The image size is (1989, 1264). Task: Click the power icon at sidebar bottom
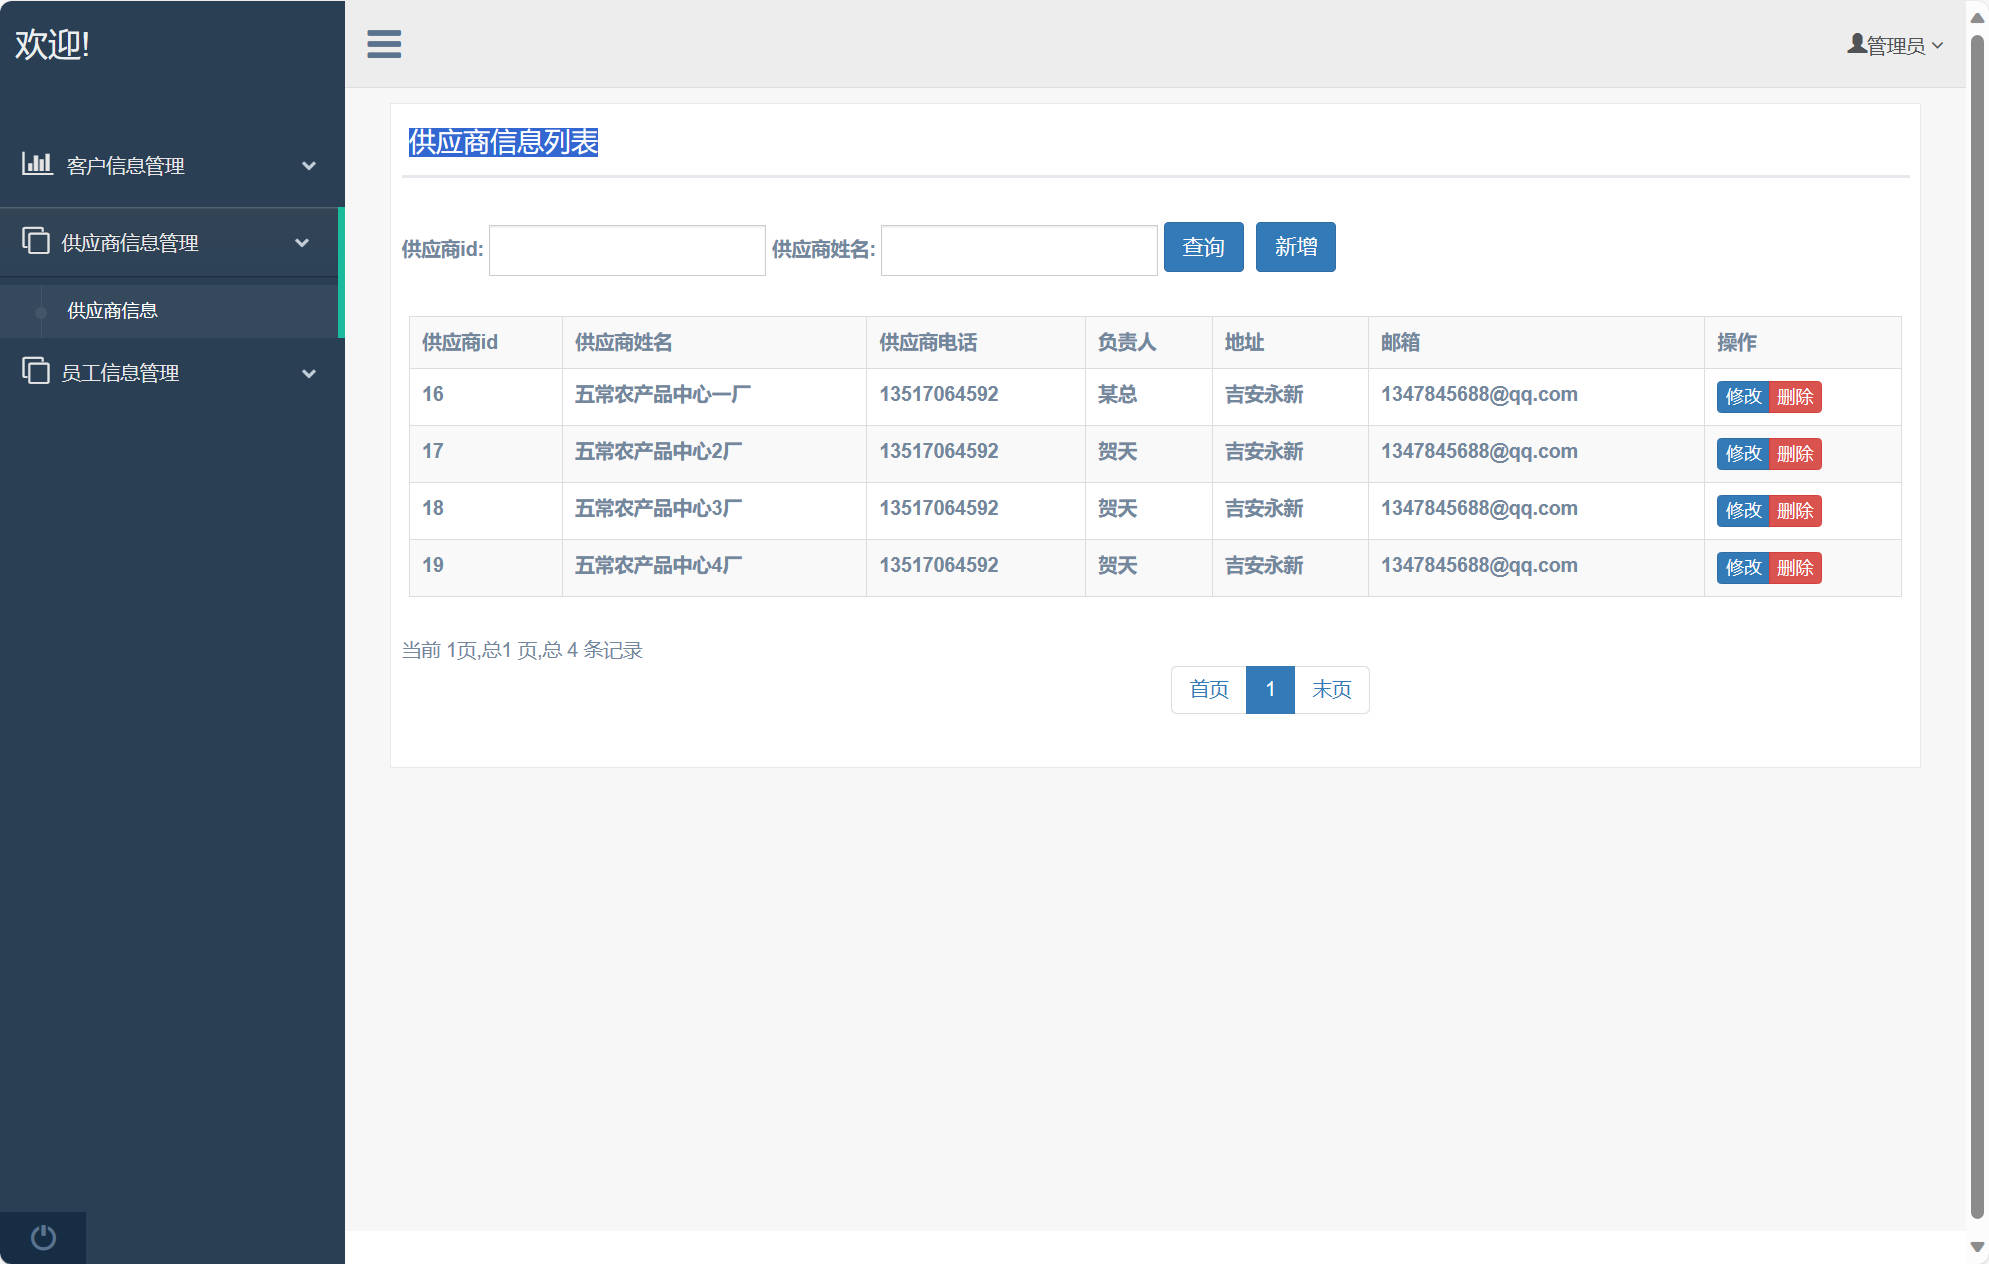tap(43, 1238)
